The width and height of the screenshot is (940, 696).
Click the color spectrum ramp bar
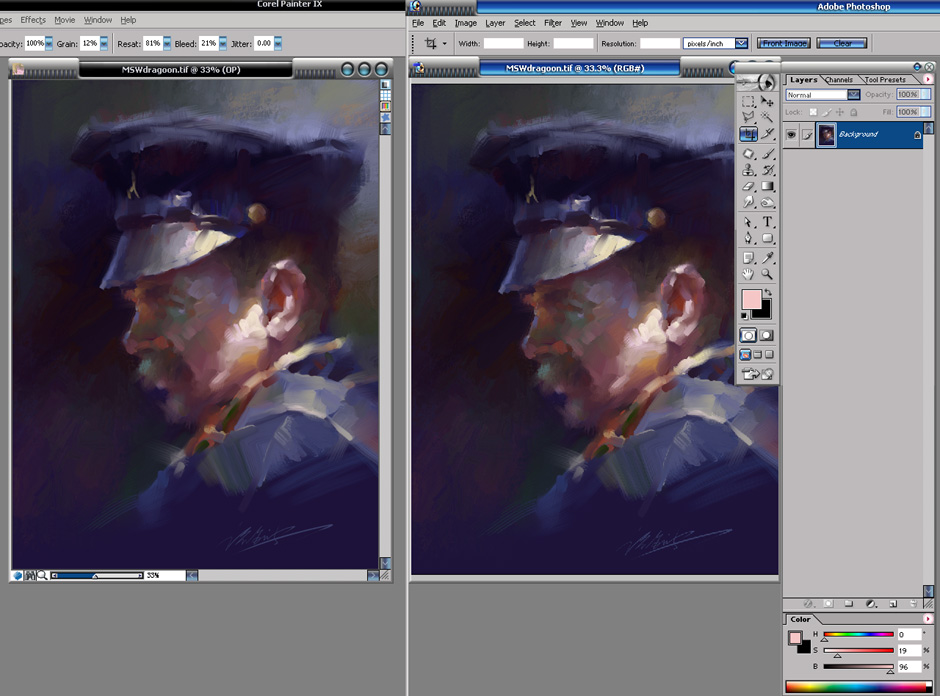tap(858, 687)
